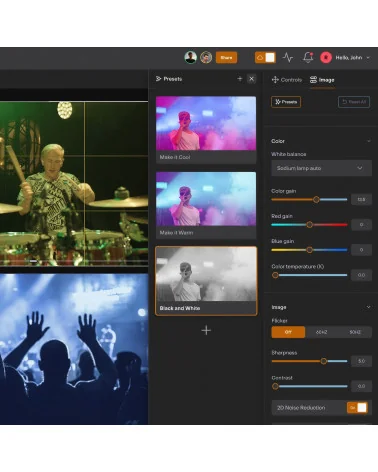Click the Red gain value field
378x472 pixels.
point(361,224)
